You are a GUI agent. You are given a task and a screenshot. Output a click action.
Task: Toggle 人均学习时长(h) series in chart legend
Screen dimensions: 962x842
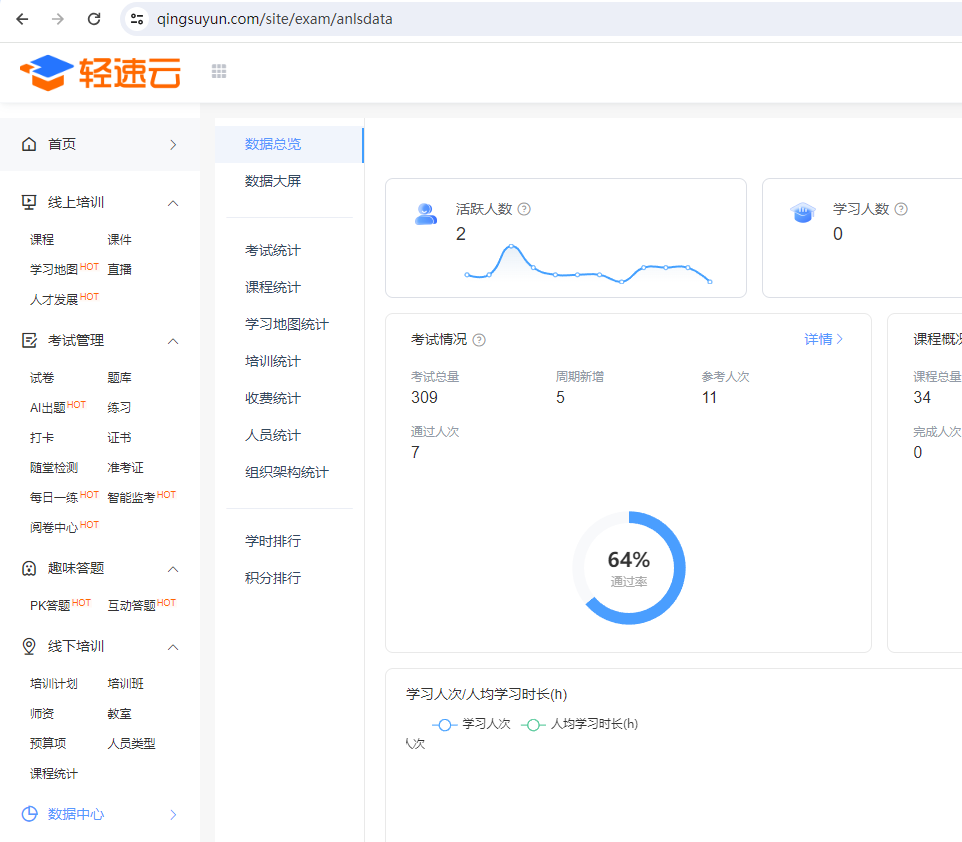pos(580,724)
